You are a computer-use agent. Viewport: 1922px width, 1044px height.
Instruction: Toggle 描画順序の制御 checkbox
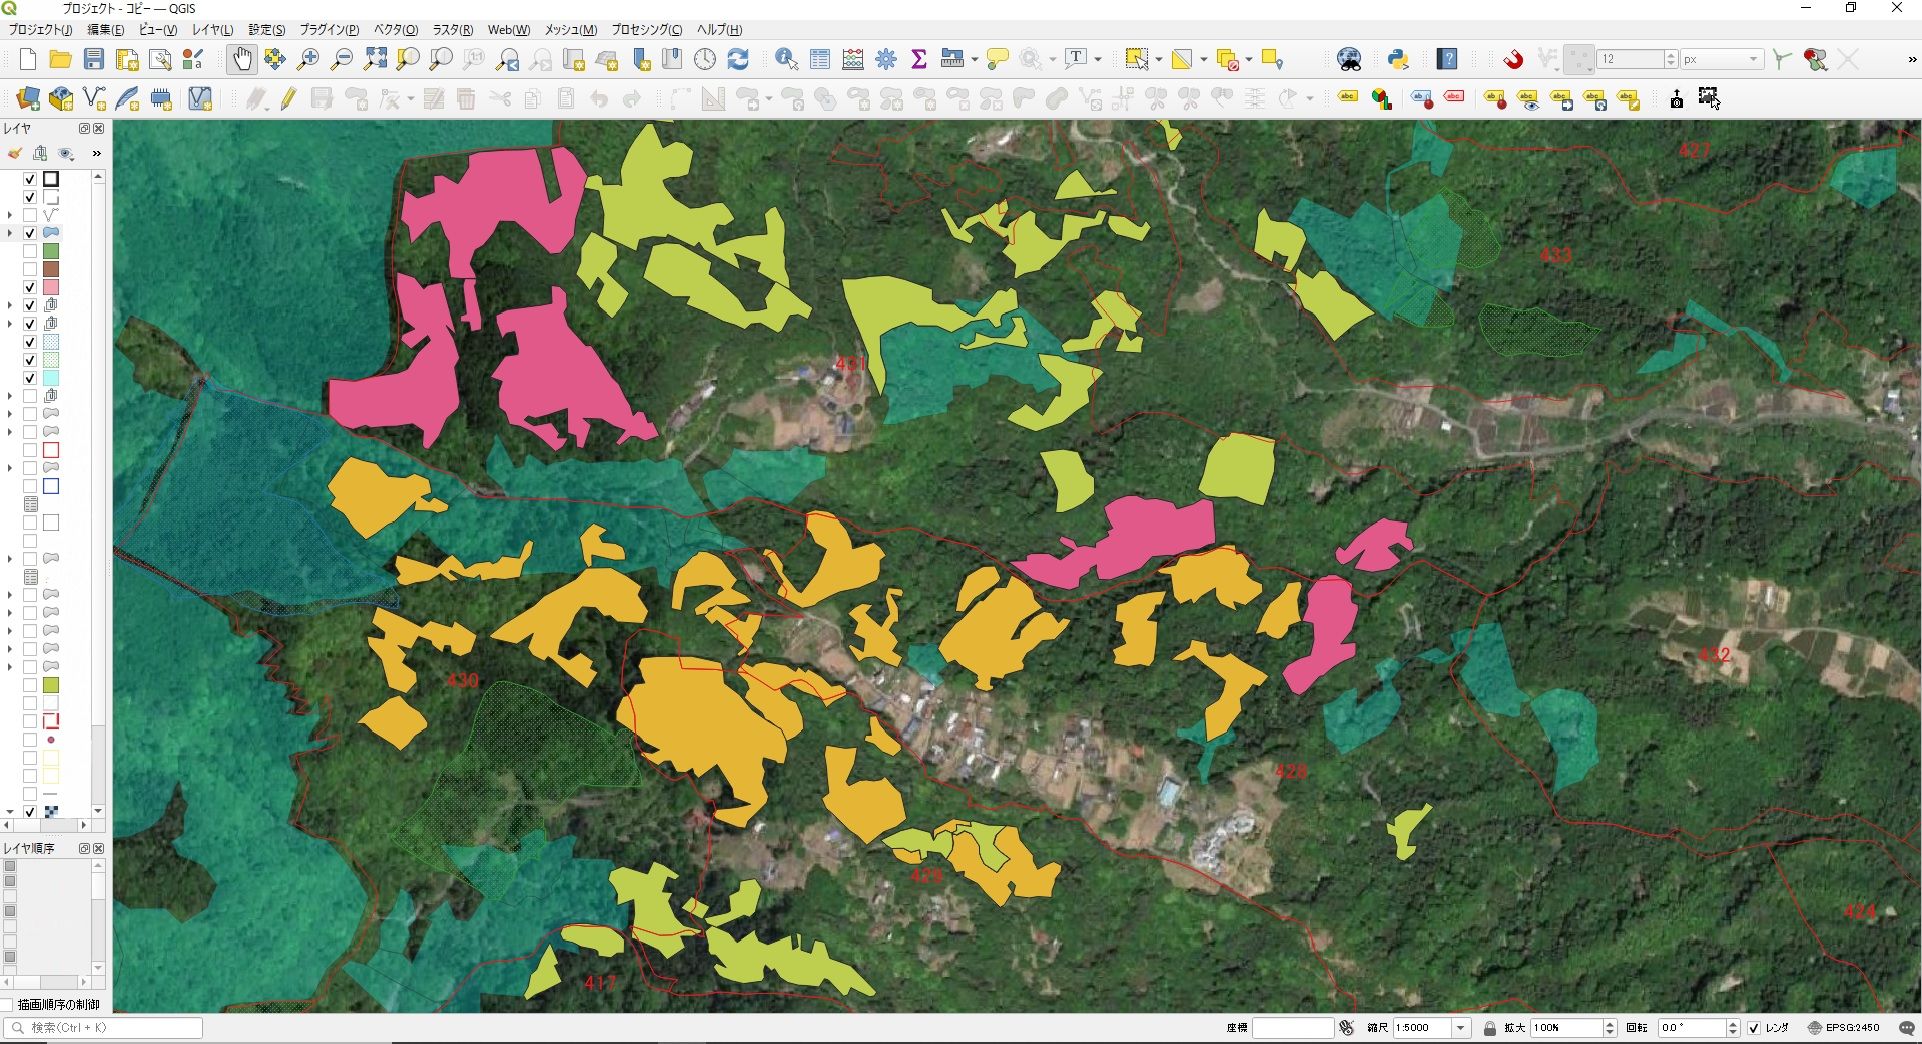[8, 1004]
